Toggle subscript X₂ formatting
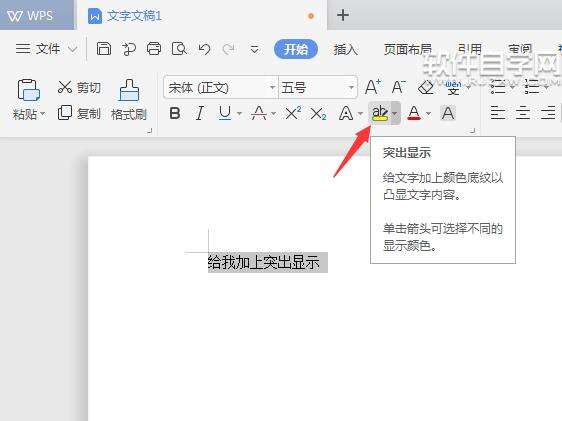The image size is (562, 421). coord(318,114)
